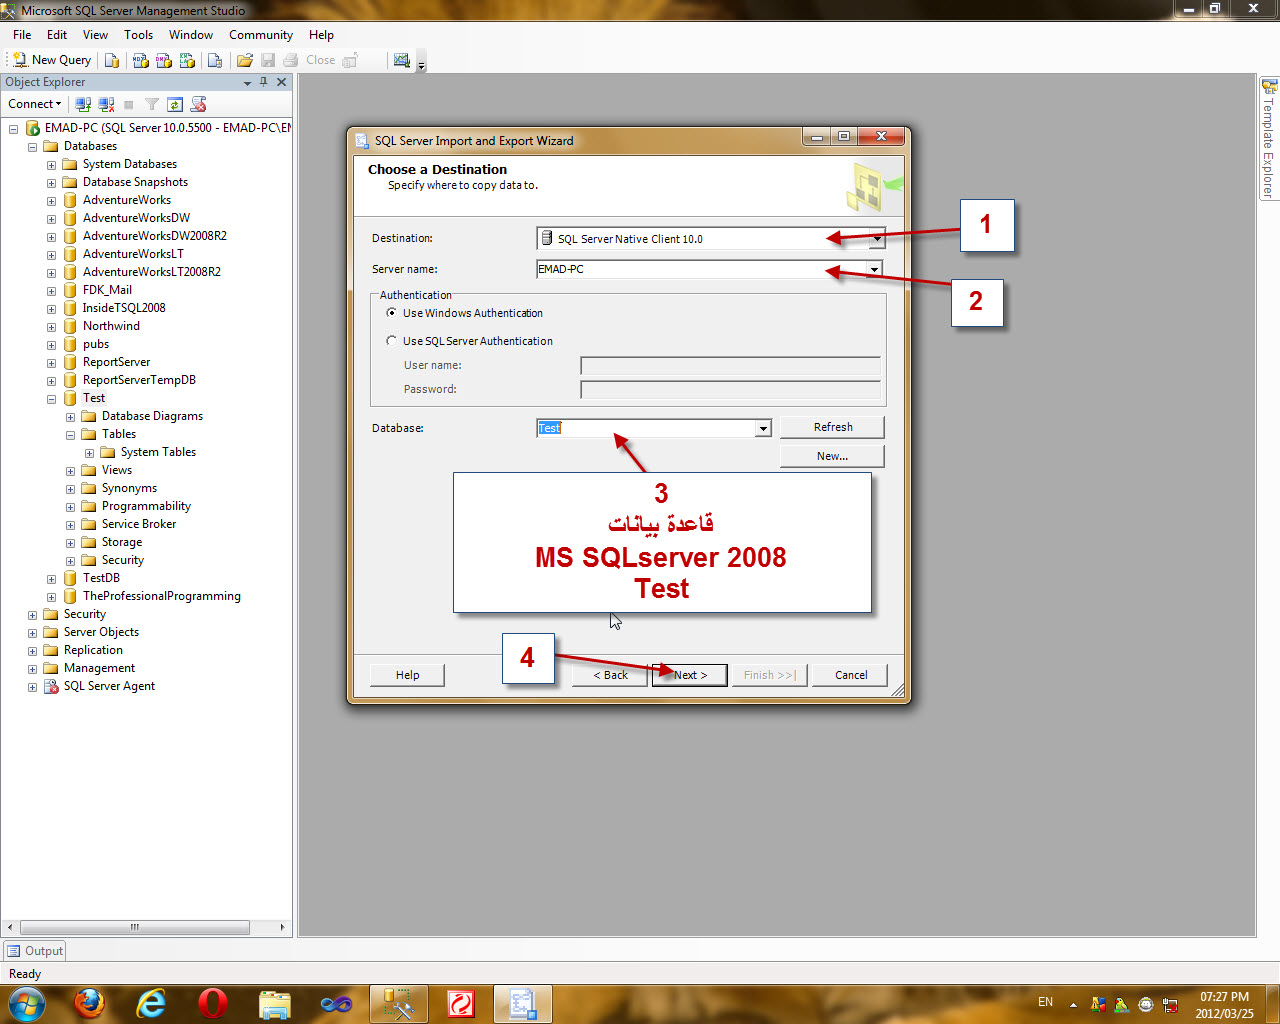
Task: Click the Disconnect icon in Object Explorer toolbar
Action: [x=106, y=104]
